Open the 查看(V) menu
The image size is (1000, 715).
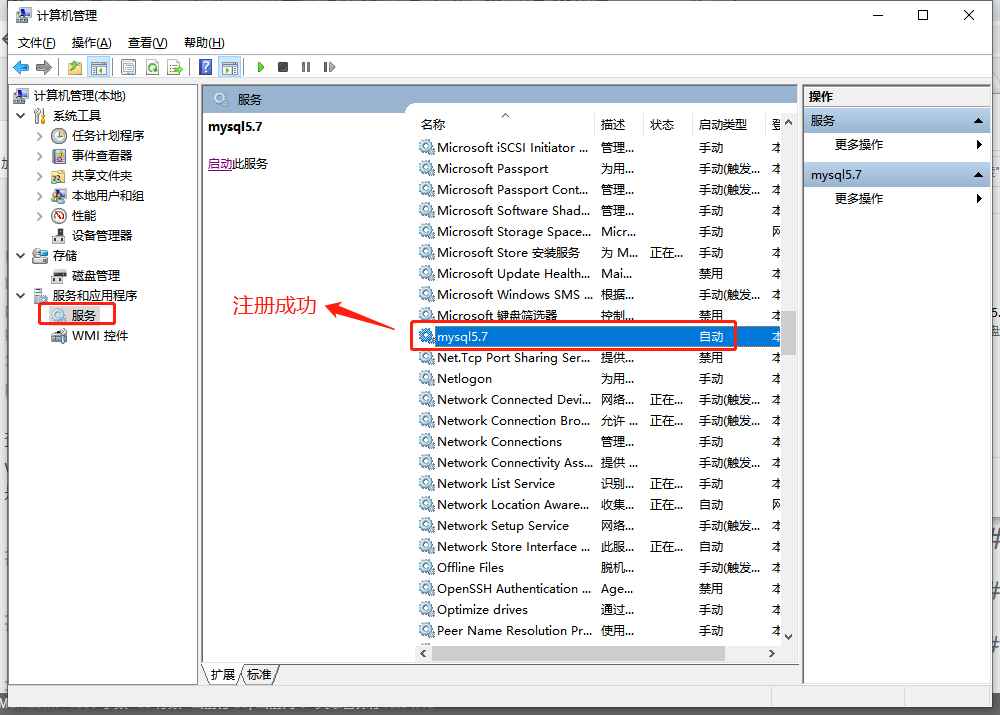click(147, 43)
